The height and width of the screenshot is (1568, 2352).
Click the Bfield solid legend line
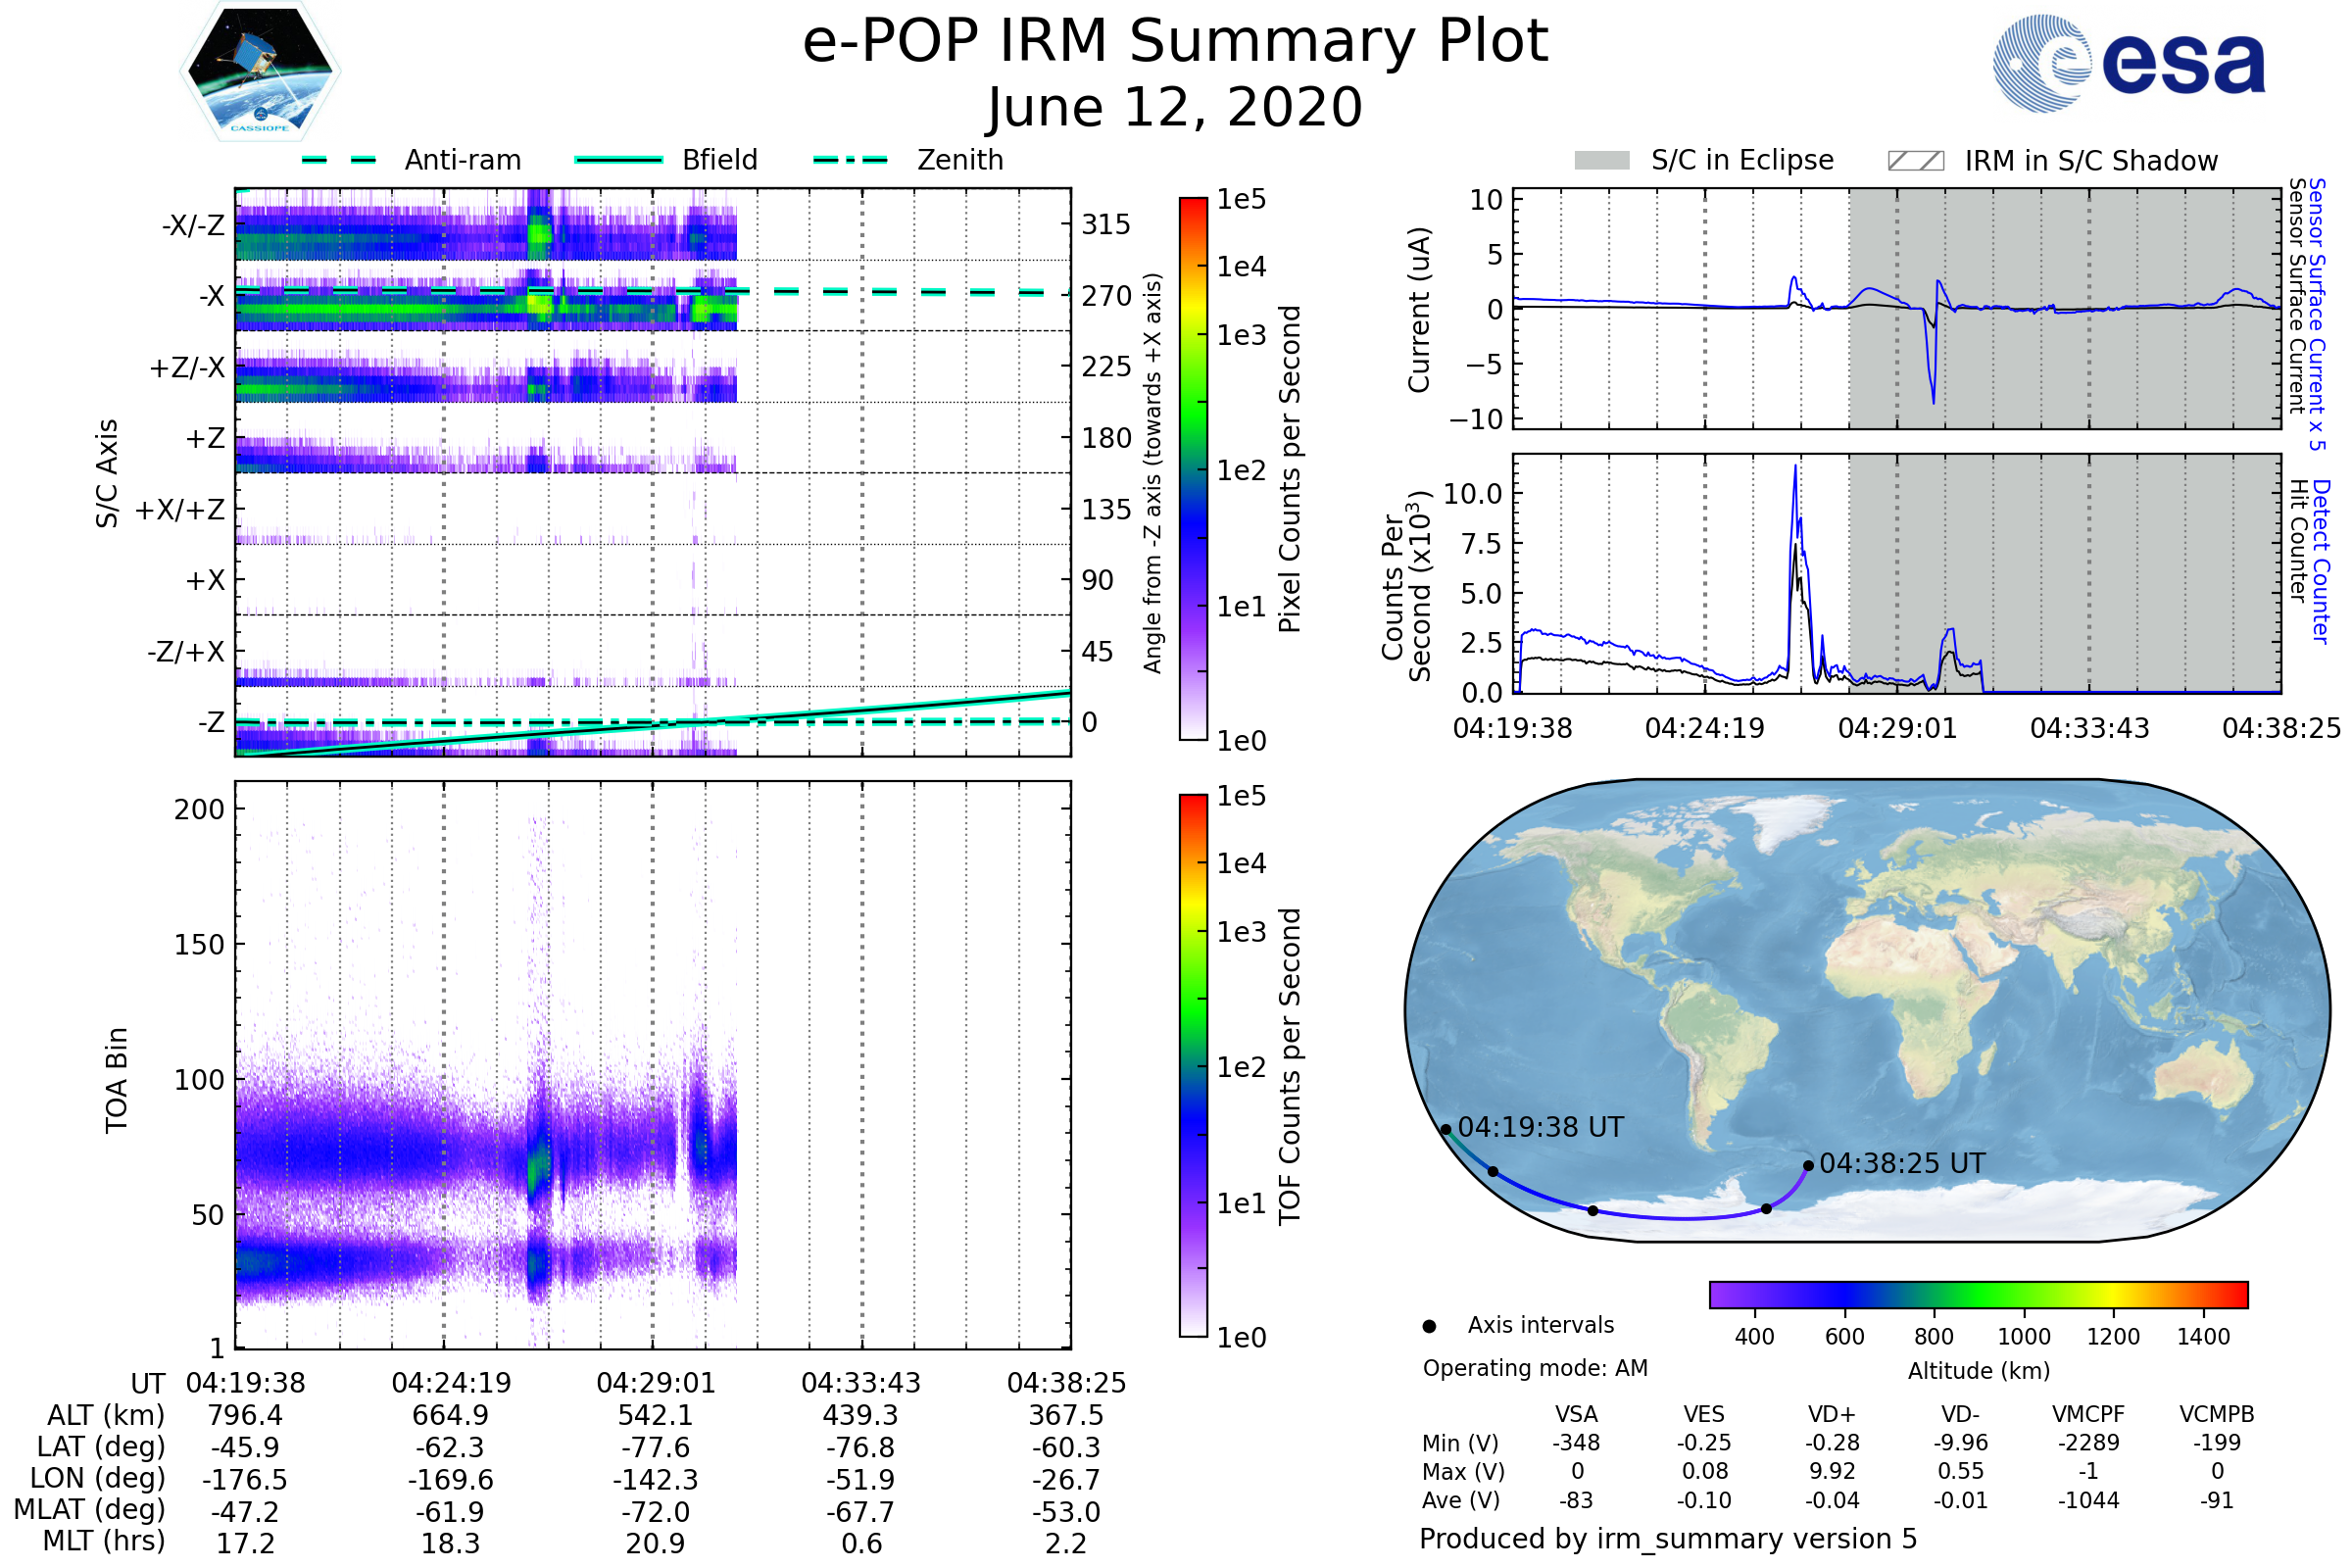(x=618, y=160)
